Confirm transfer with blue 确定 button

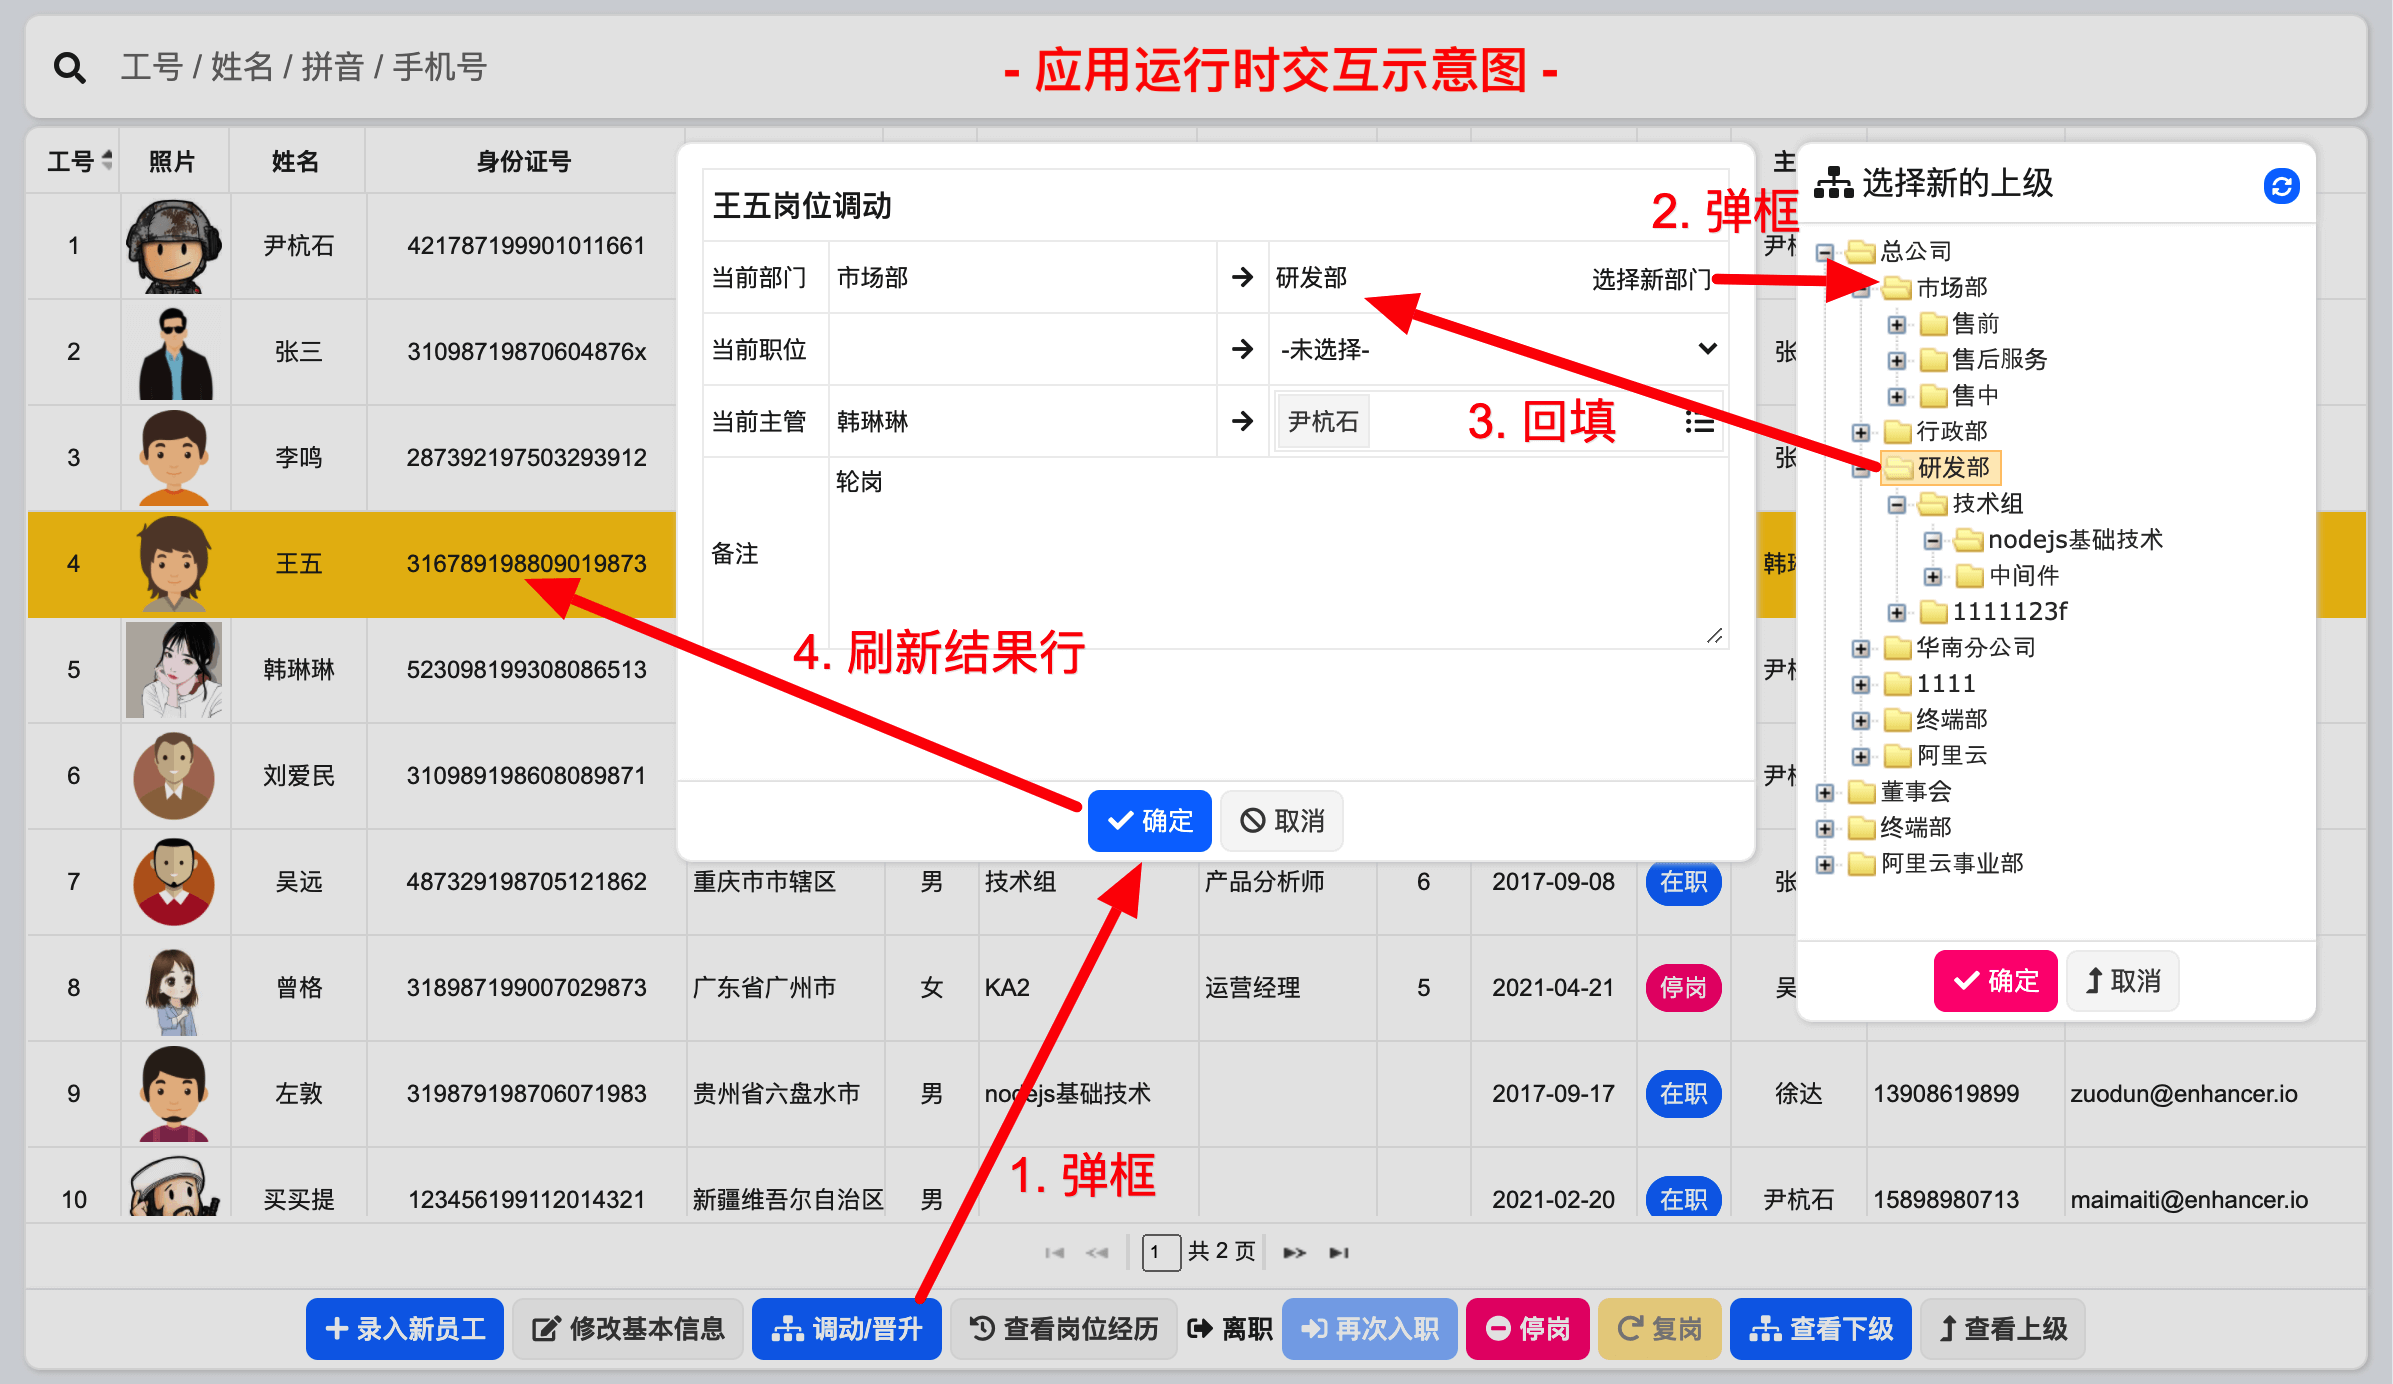click(1149, 821)
